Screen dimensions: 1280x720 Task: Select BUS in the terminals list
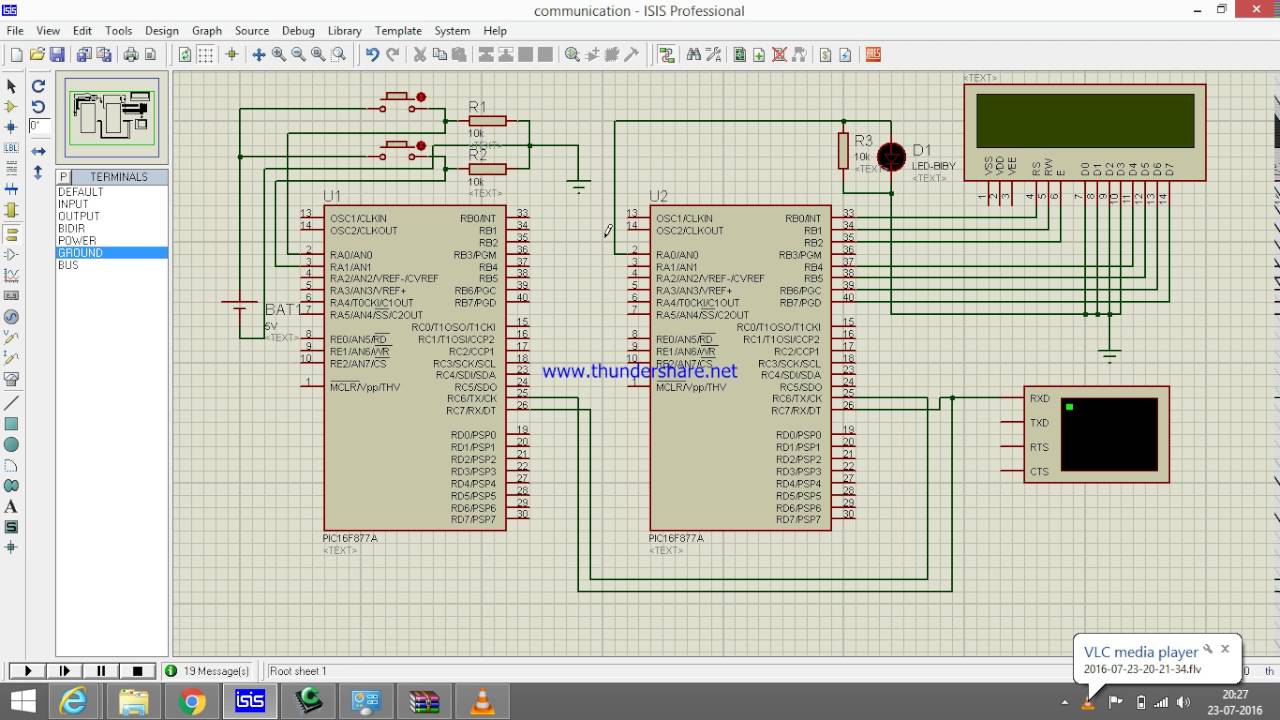(x=68, y=265)
